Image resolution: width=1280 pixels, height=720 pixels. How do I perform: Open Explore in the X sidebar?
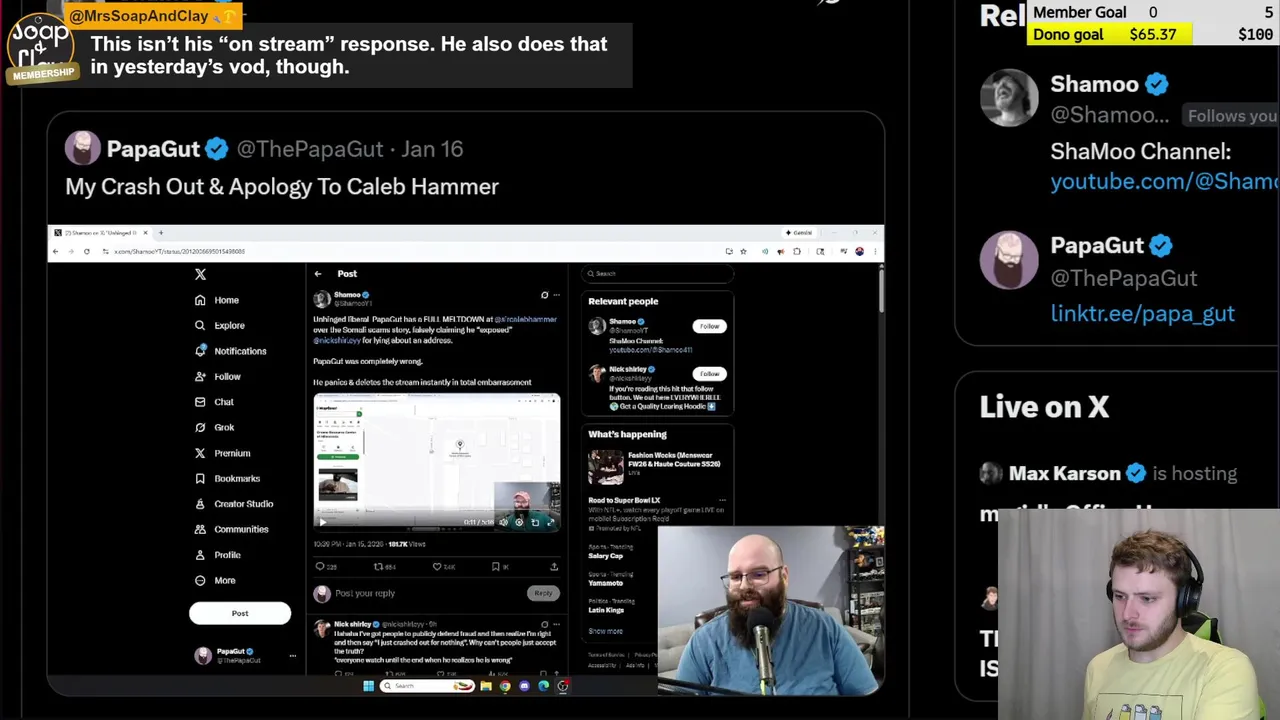(219, 325)
